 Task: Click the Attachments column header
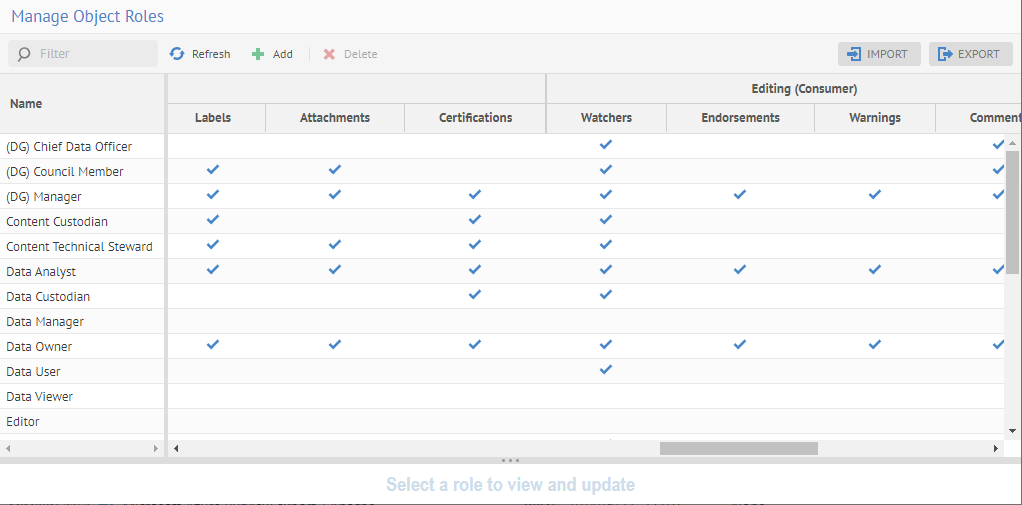335,118
